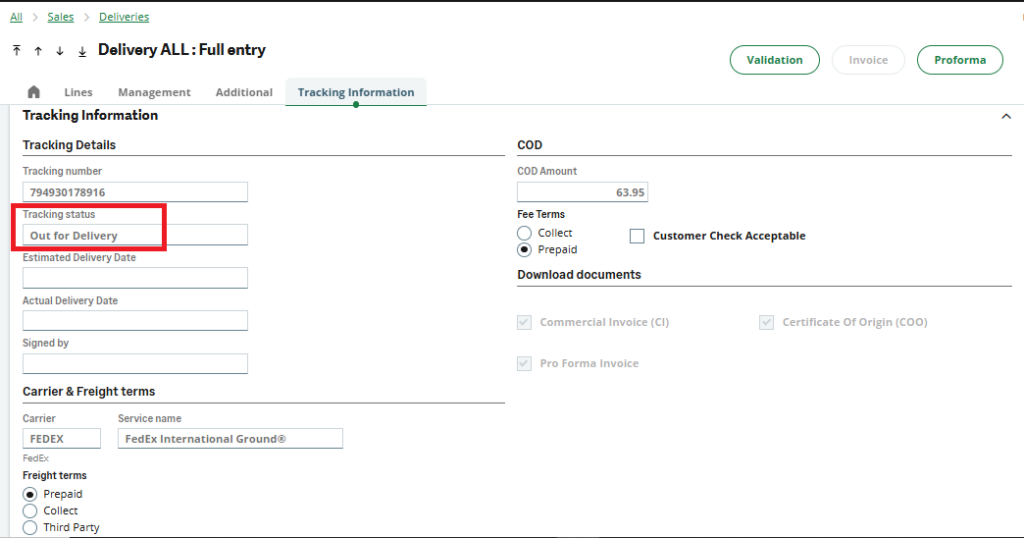Enable Customer Check Acceptable checkbox
The width and height of the screenshot is (1024, 538).
637,236
